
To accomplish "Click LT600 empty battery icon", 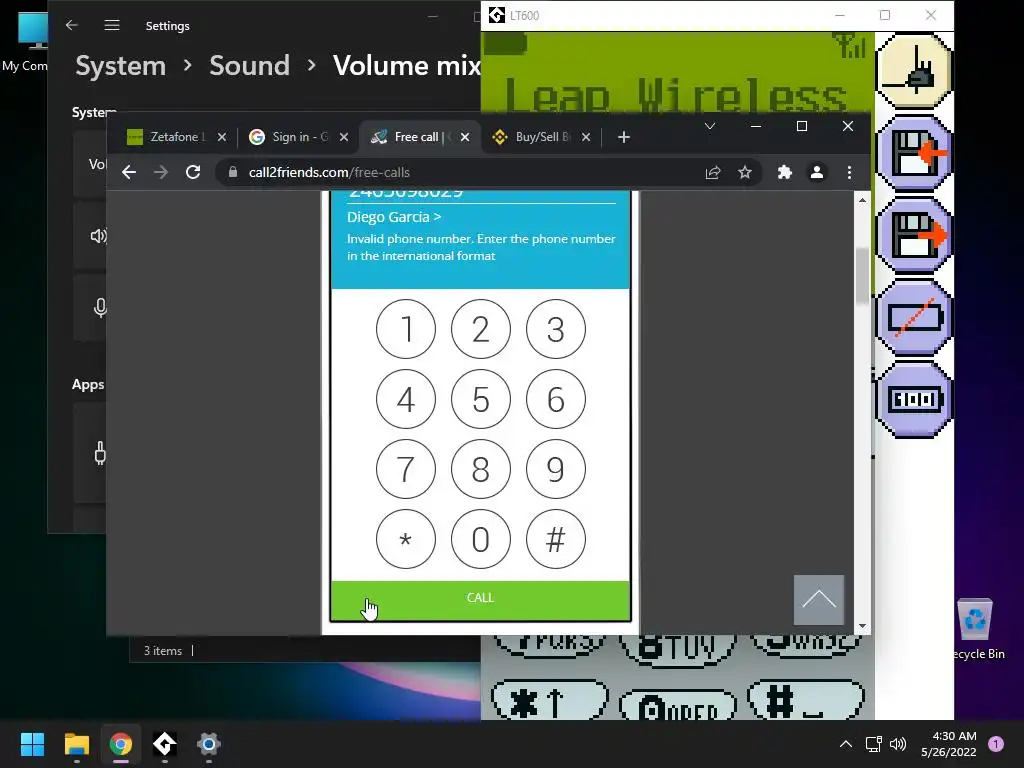I will 914,318.
